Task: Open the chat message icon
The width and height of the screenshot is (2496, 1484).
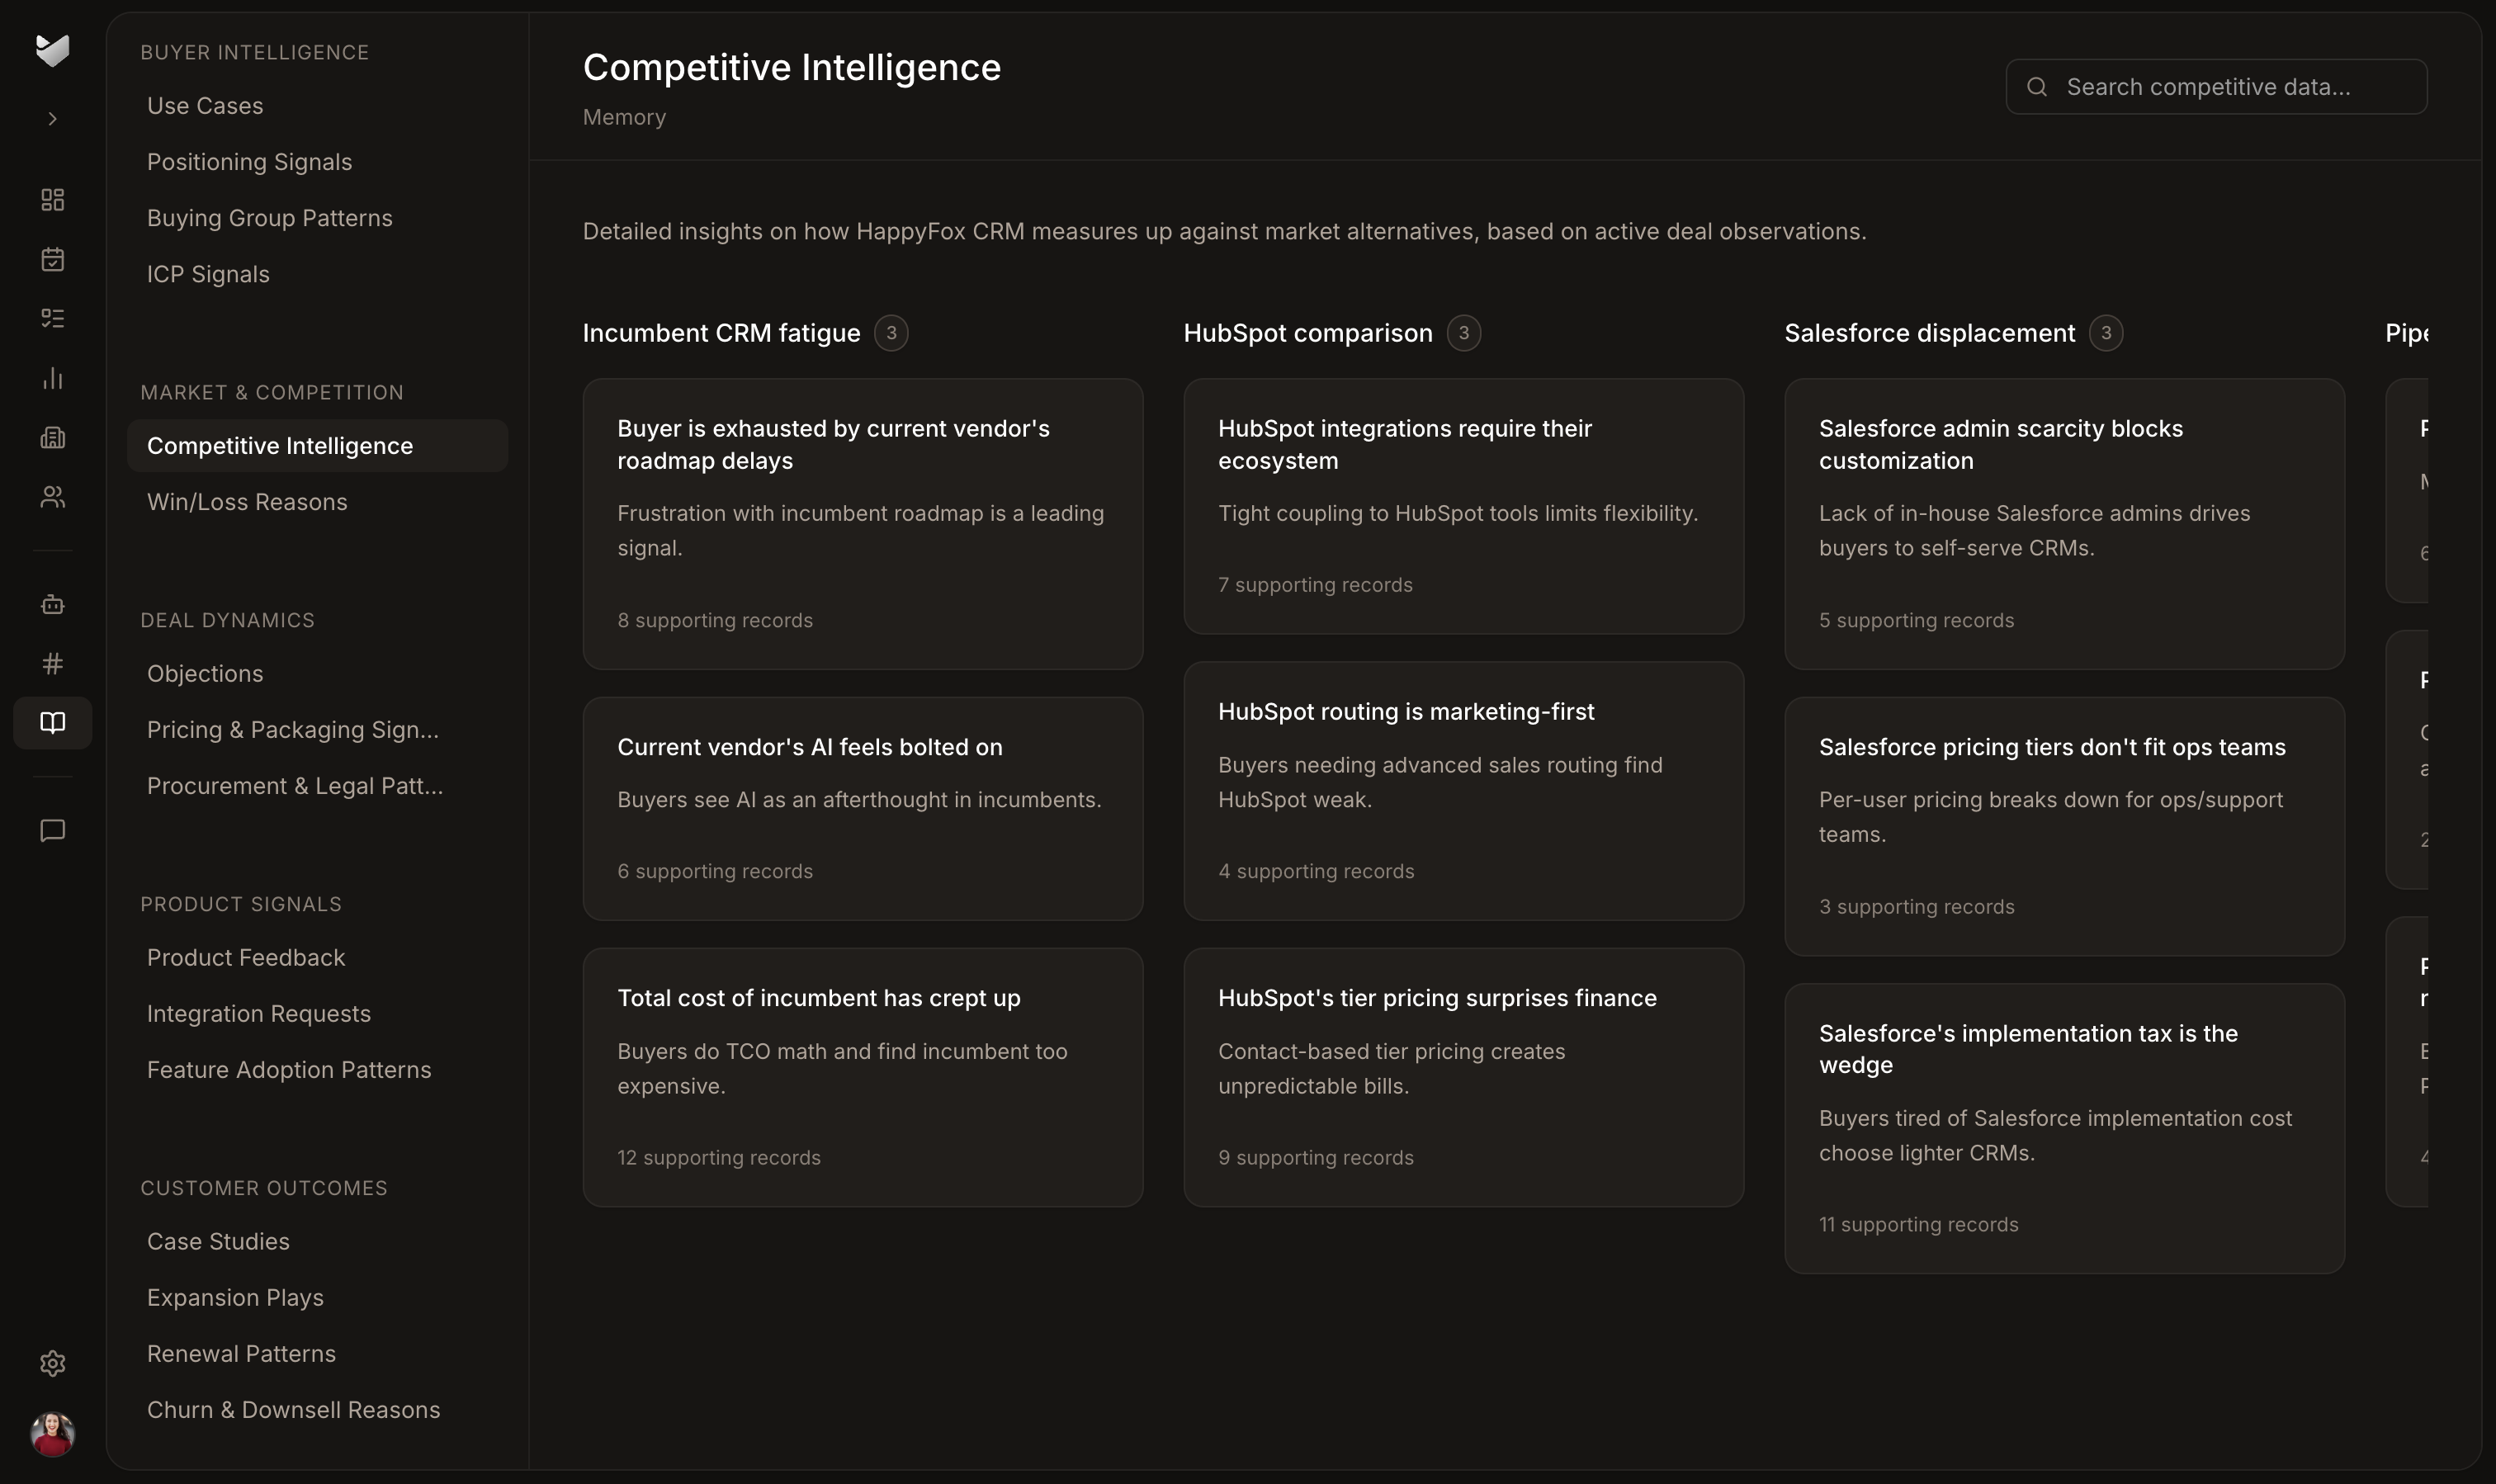Action: 52,830
